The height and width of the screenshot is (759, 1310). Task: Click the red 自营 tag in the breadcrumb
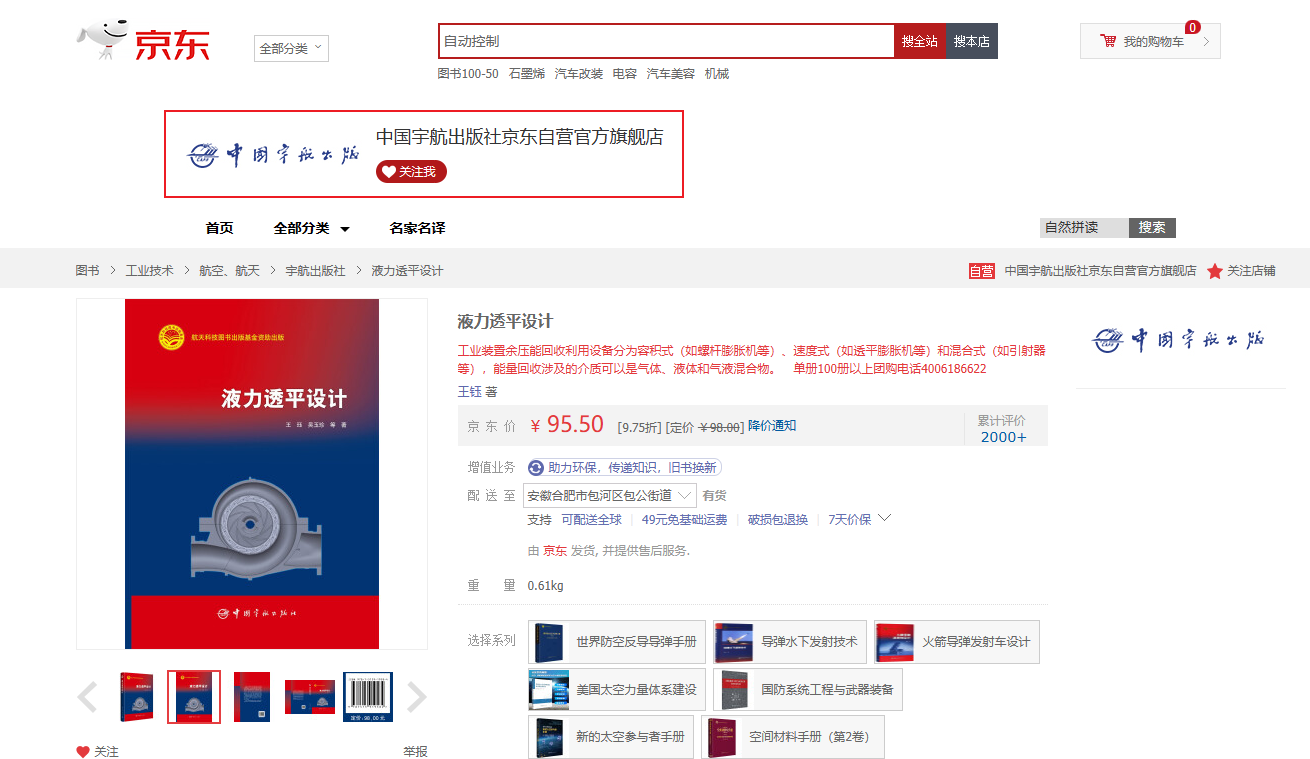point(983,270)
